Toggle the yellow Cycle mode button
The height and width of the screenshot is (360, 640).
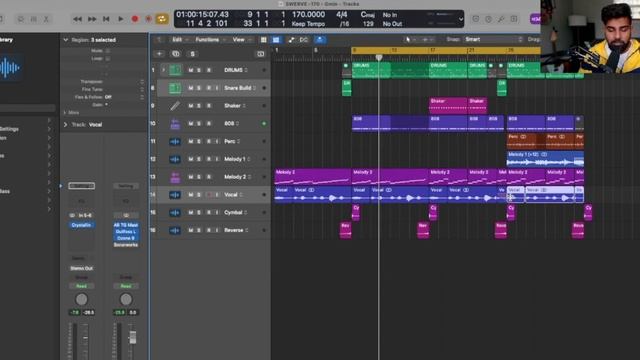point(162,19)
